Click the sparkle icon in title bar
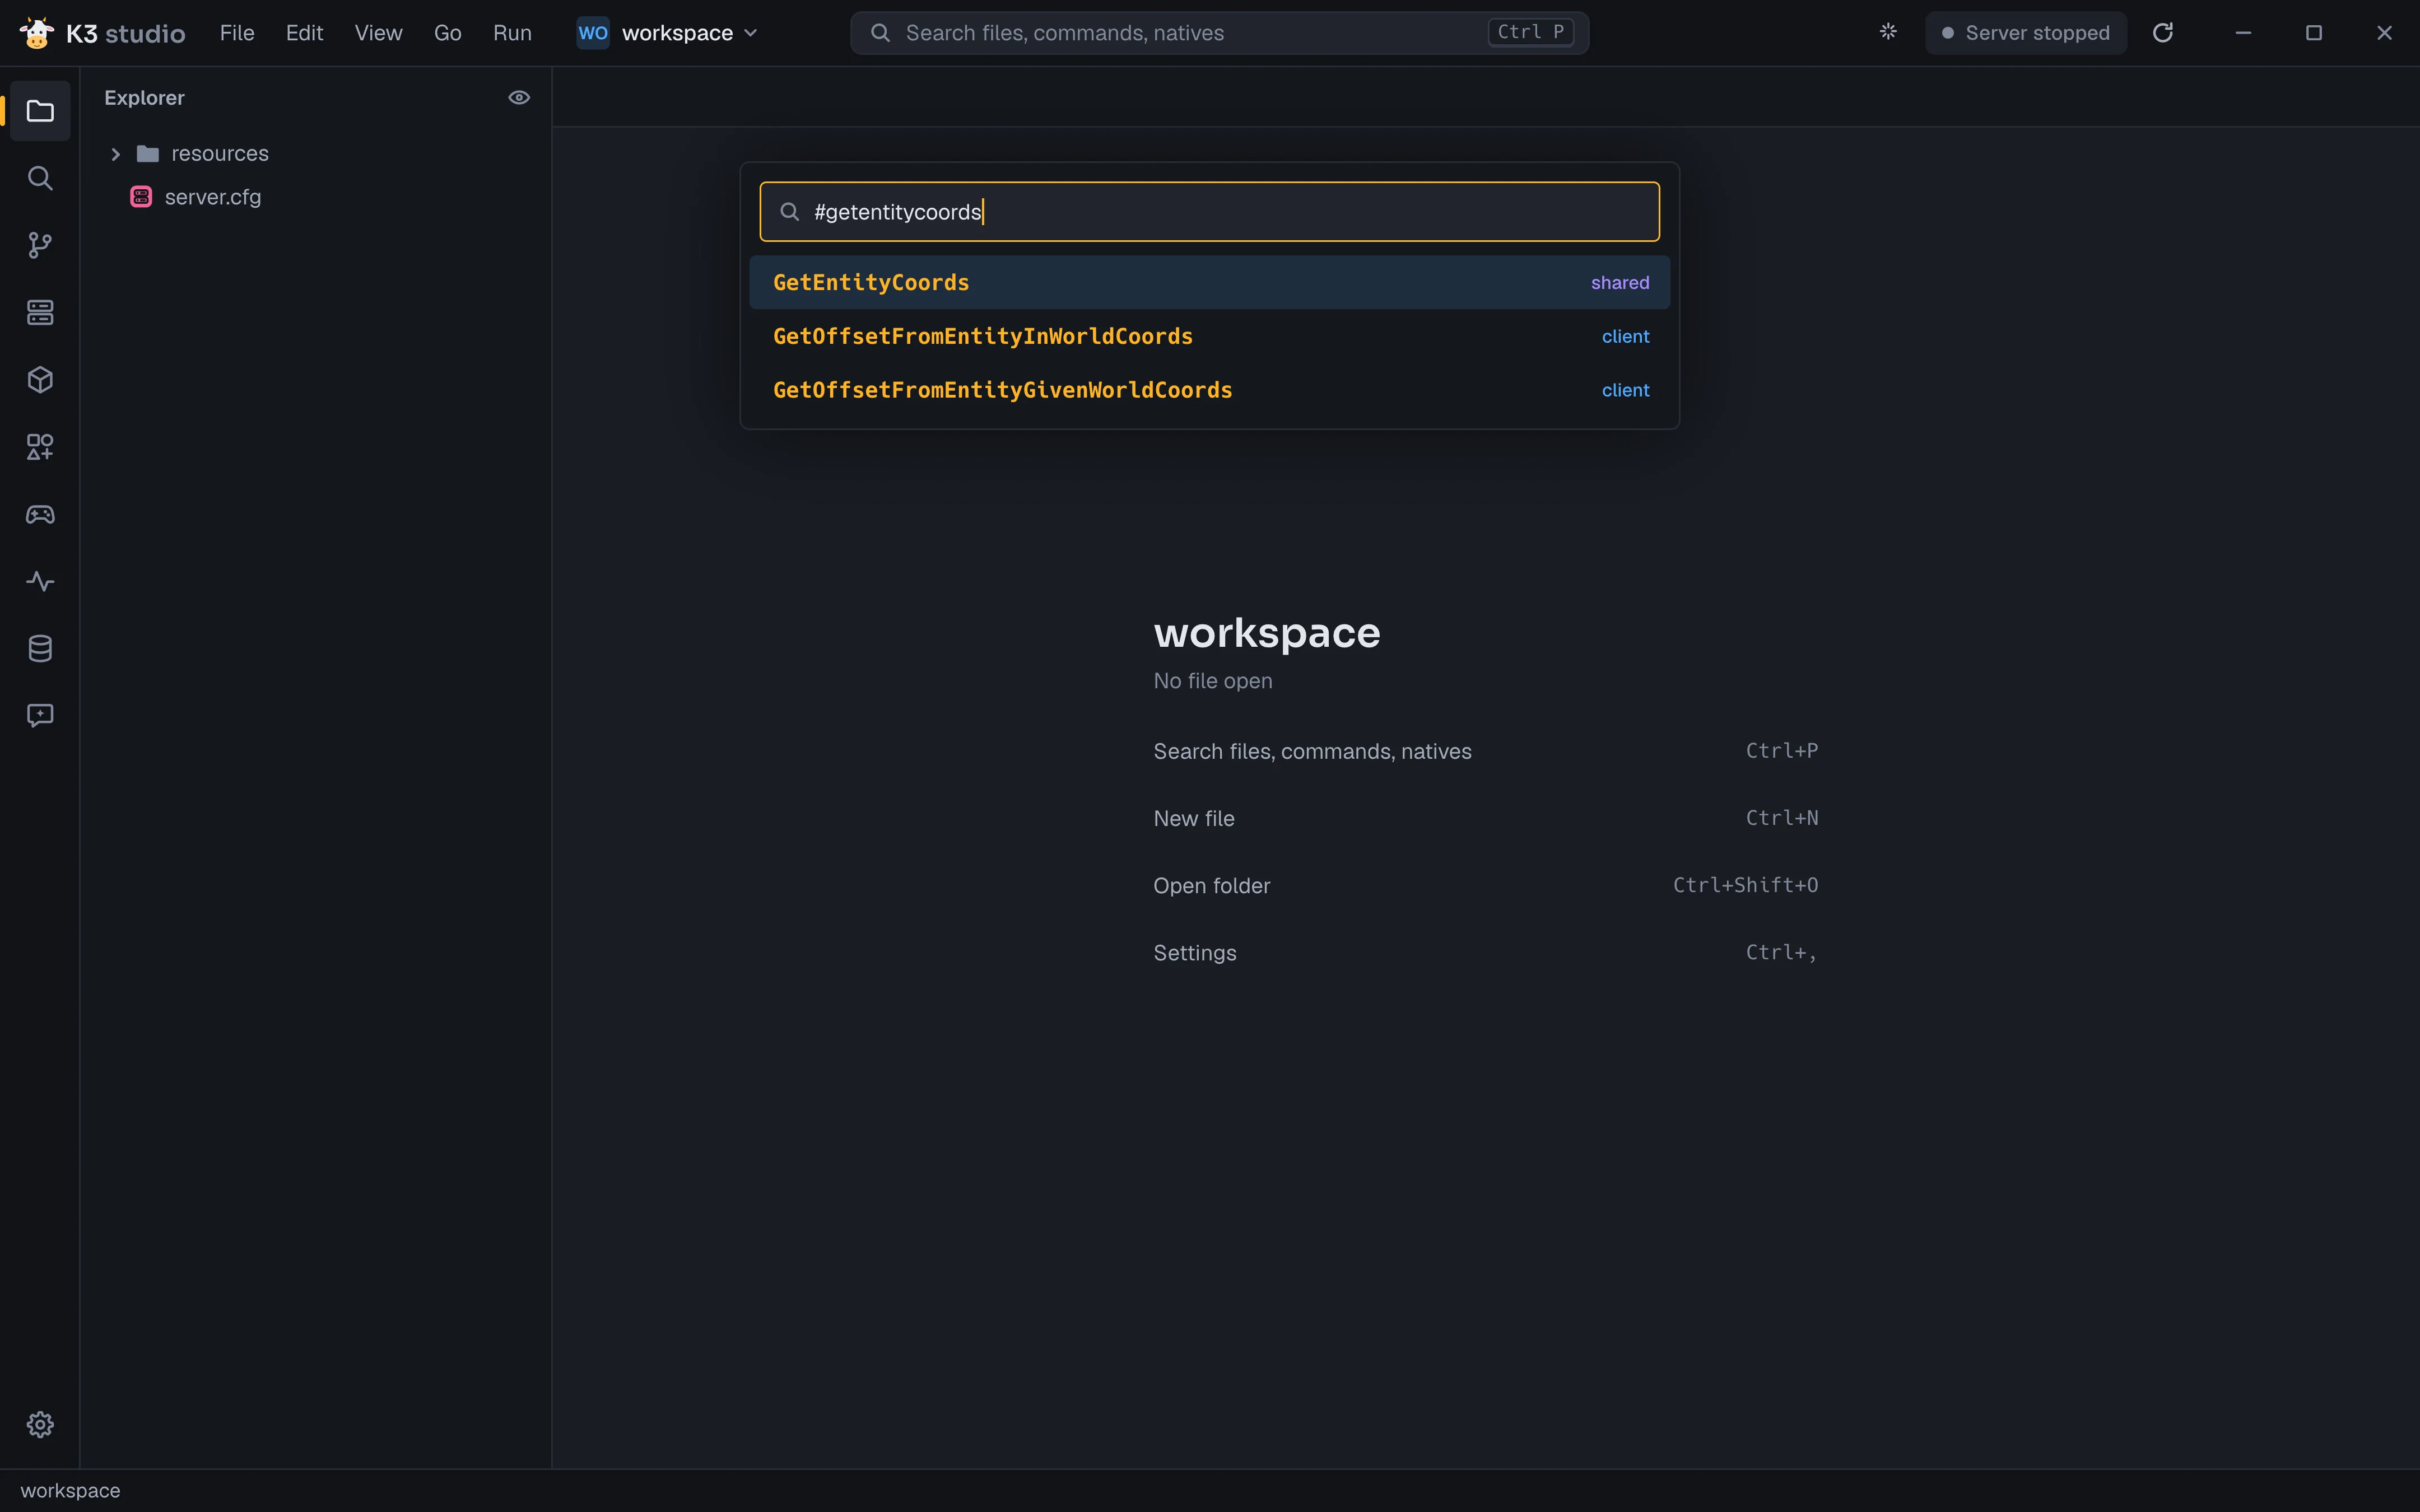2420x1512 pixels. pyautogui.click(x=1888, y=32)
